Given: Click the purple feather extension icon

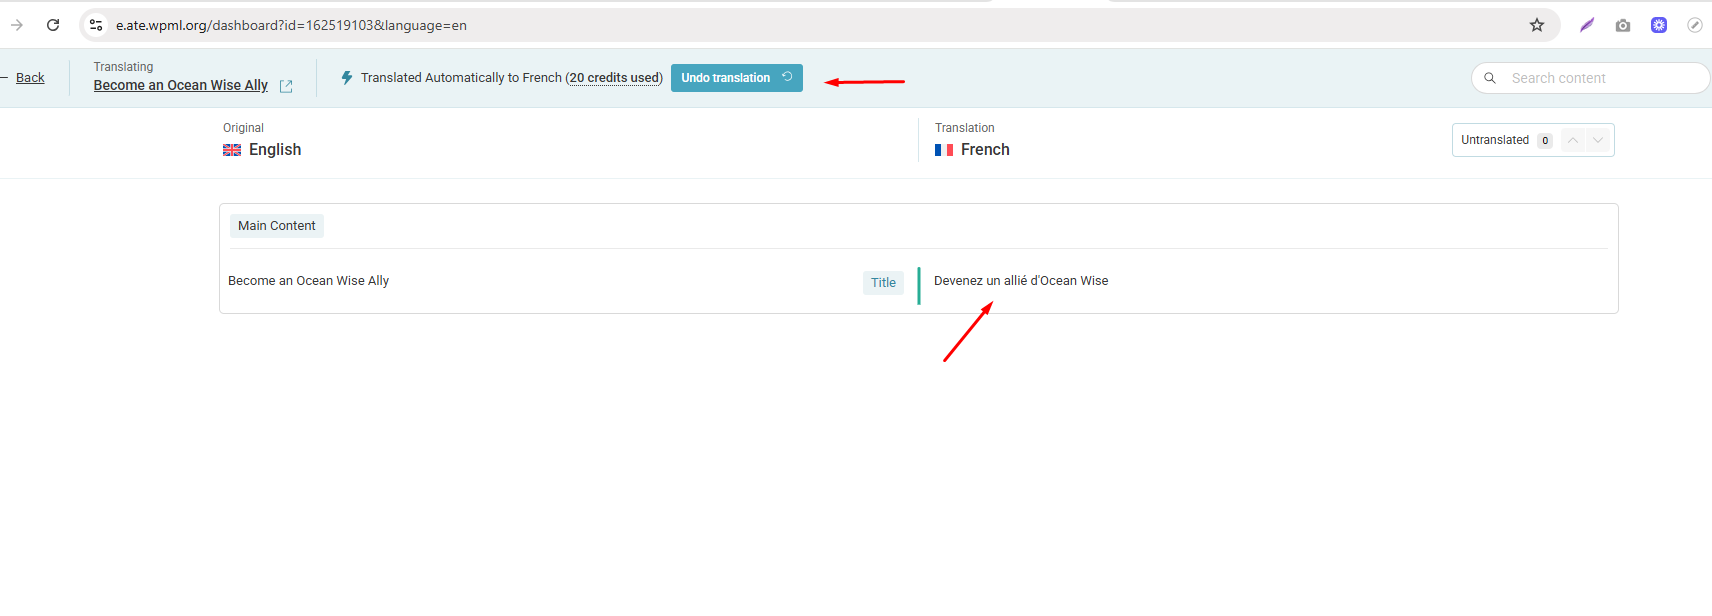Looking at the screenshot, I should click(1587, 25).
